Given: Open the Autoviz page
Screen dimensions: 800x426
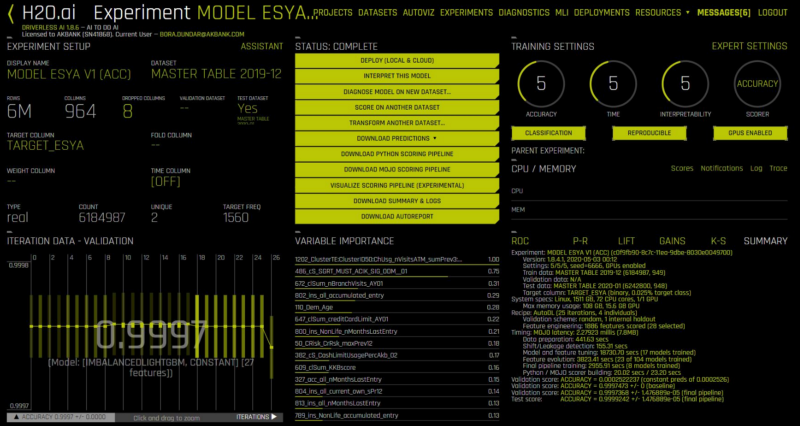Looking at the screenshot, I should pyautogui.click(x=418, y=13).
